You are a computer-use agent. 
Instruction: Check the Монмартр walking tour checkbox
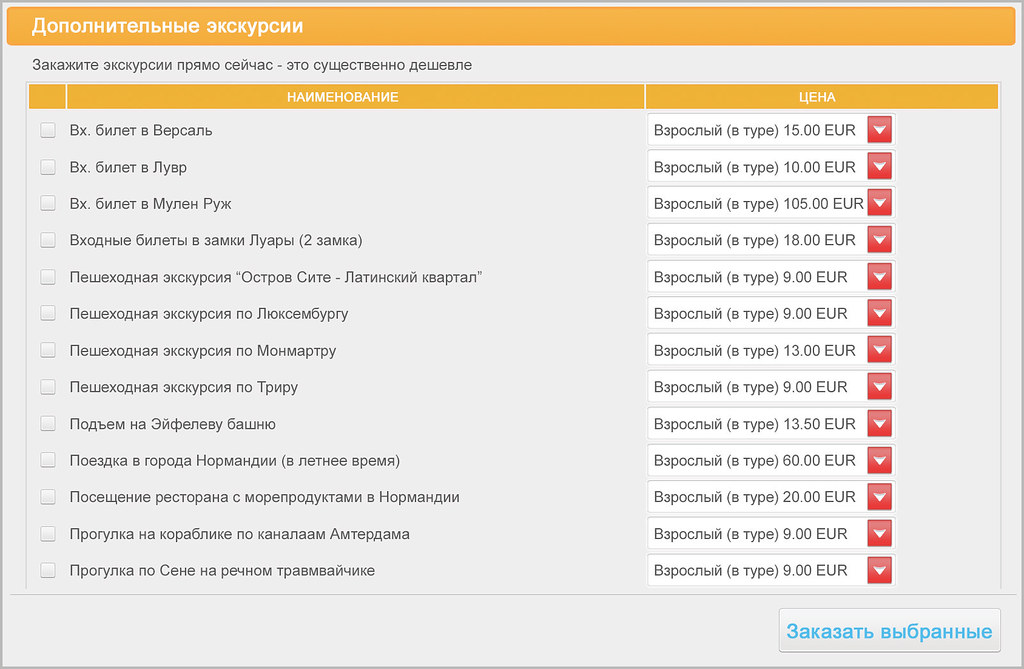(x=48, y=350)
